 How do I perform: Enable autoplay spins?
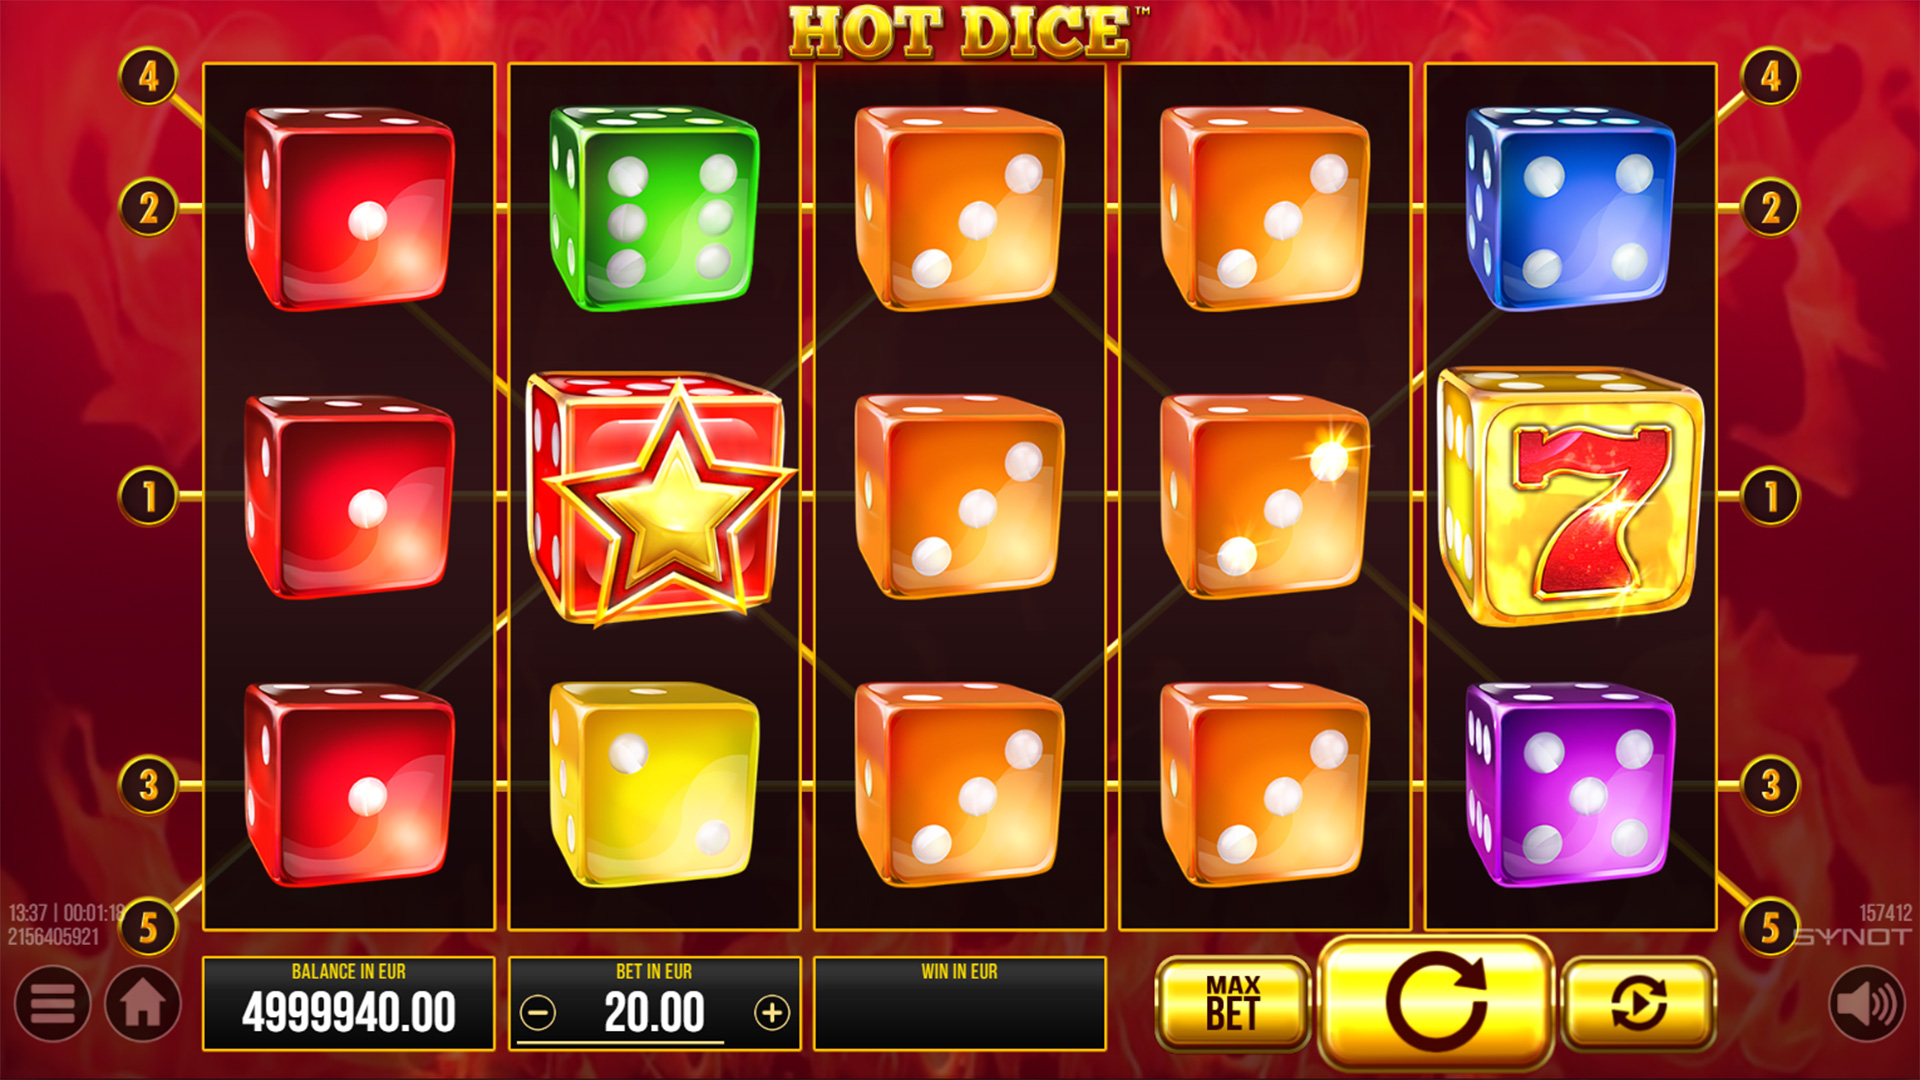(1638, 1003)
